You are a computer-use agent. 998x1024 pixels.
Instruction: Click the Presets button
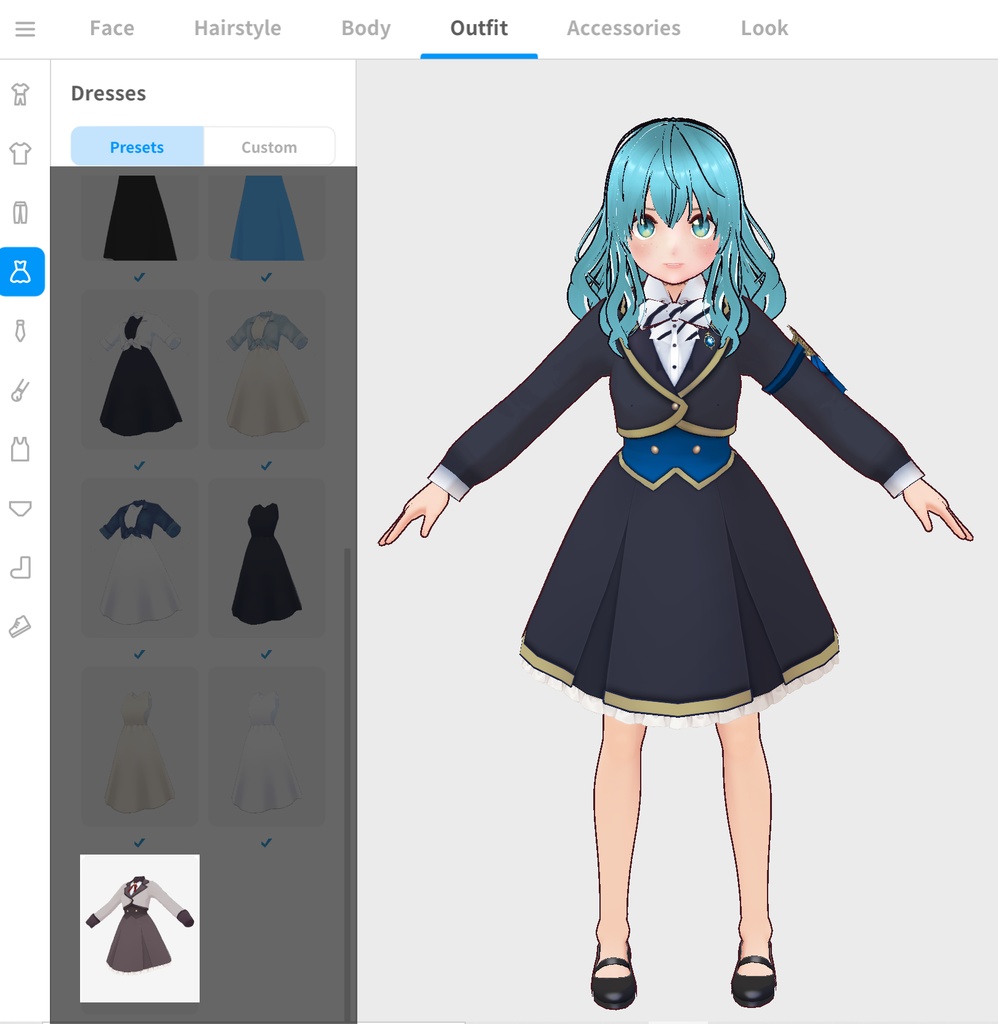click(135, 146)
